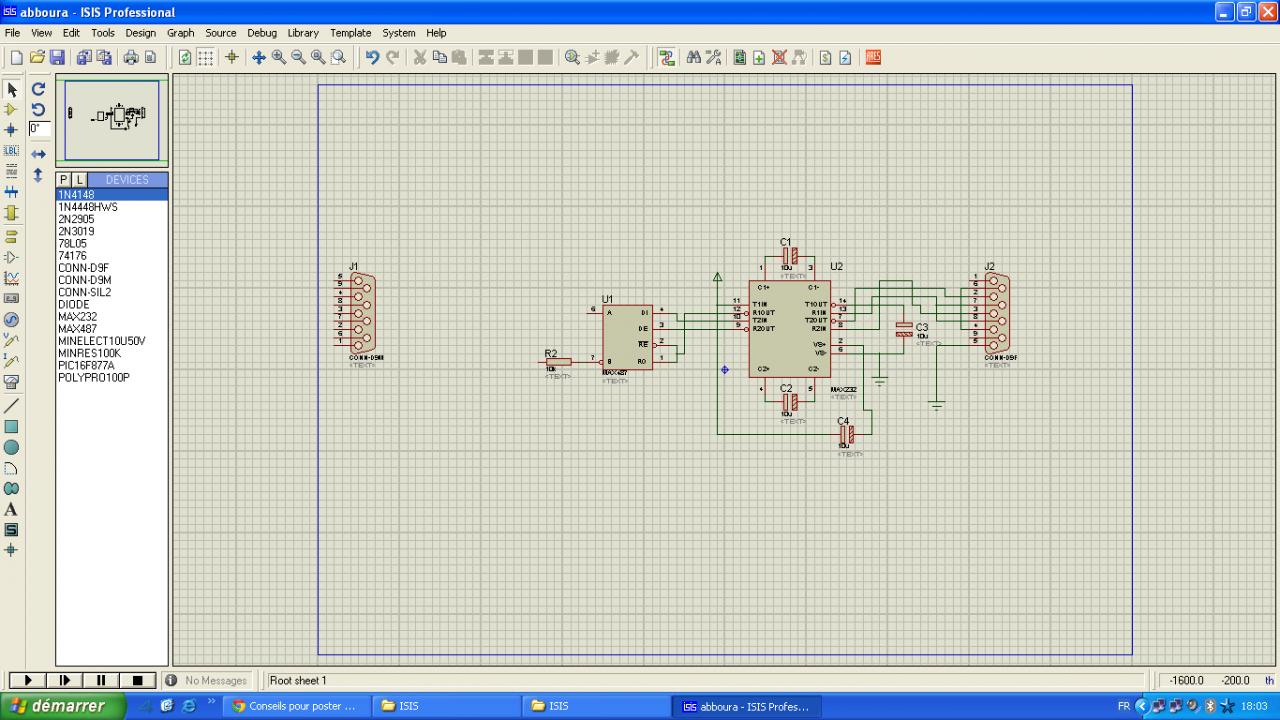Image resolution: width=1280 pixels, height=720 pixels.
Task: Select the Wire Label tool
Action: point(12,150)
